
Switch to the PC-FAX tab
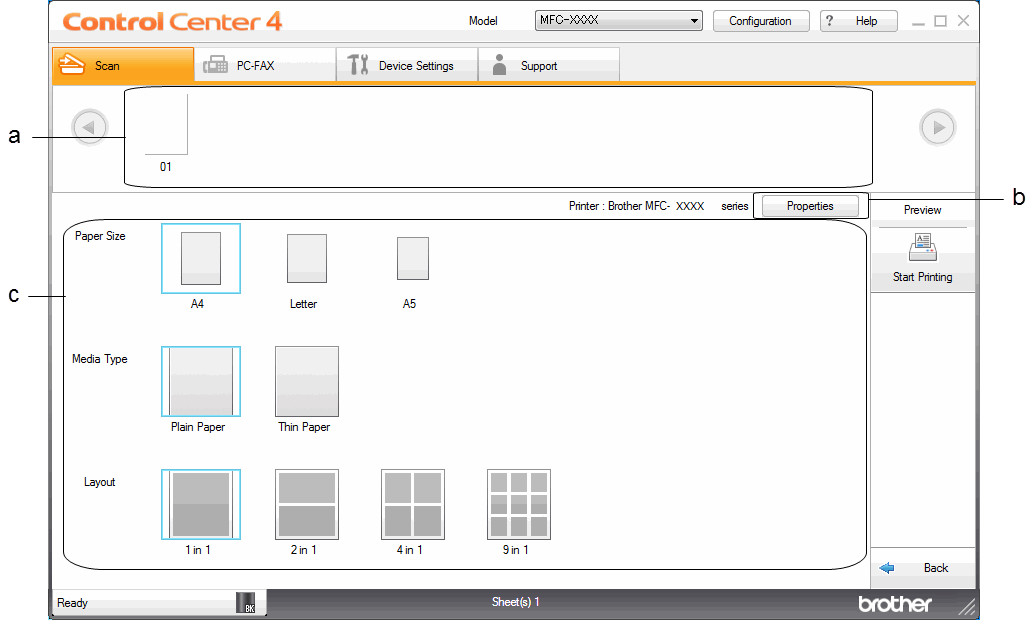(x=265, y=65)
